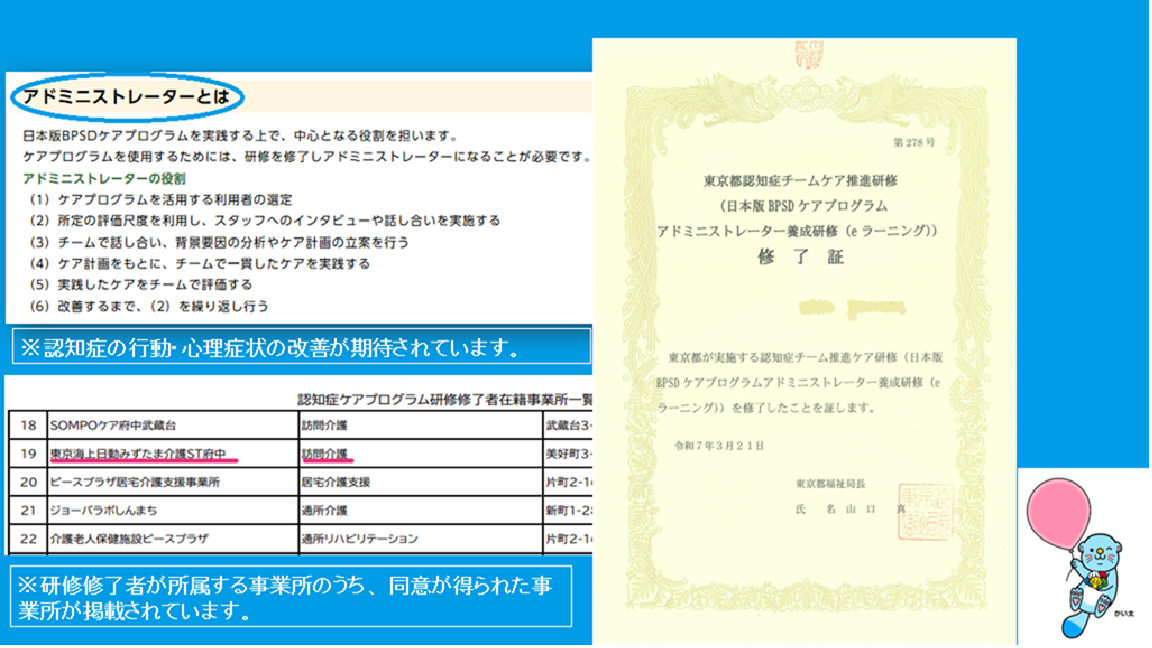Viewport: 1152px width, 648px height.
Task: Click the 修了証 title on the certificate
Action: tap(803, 257)
